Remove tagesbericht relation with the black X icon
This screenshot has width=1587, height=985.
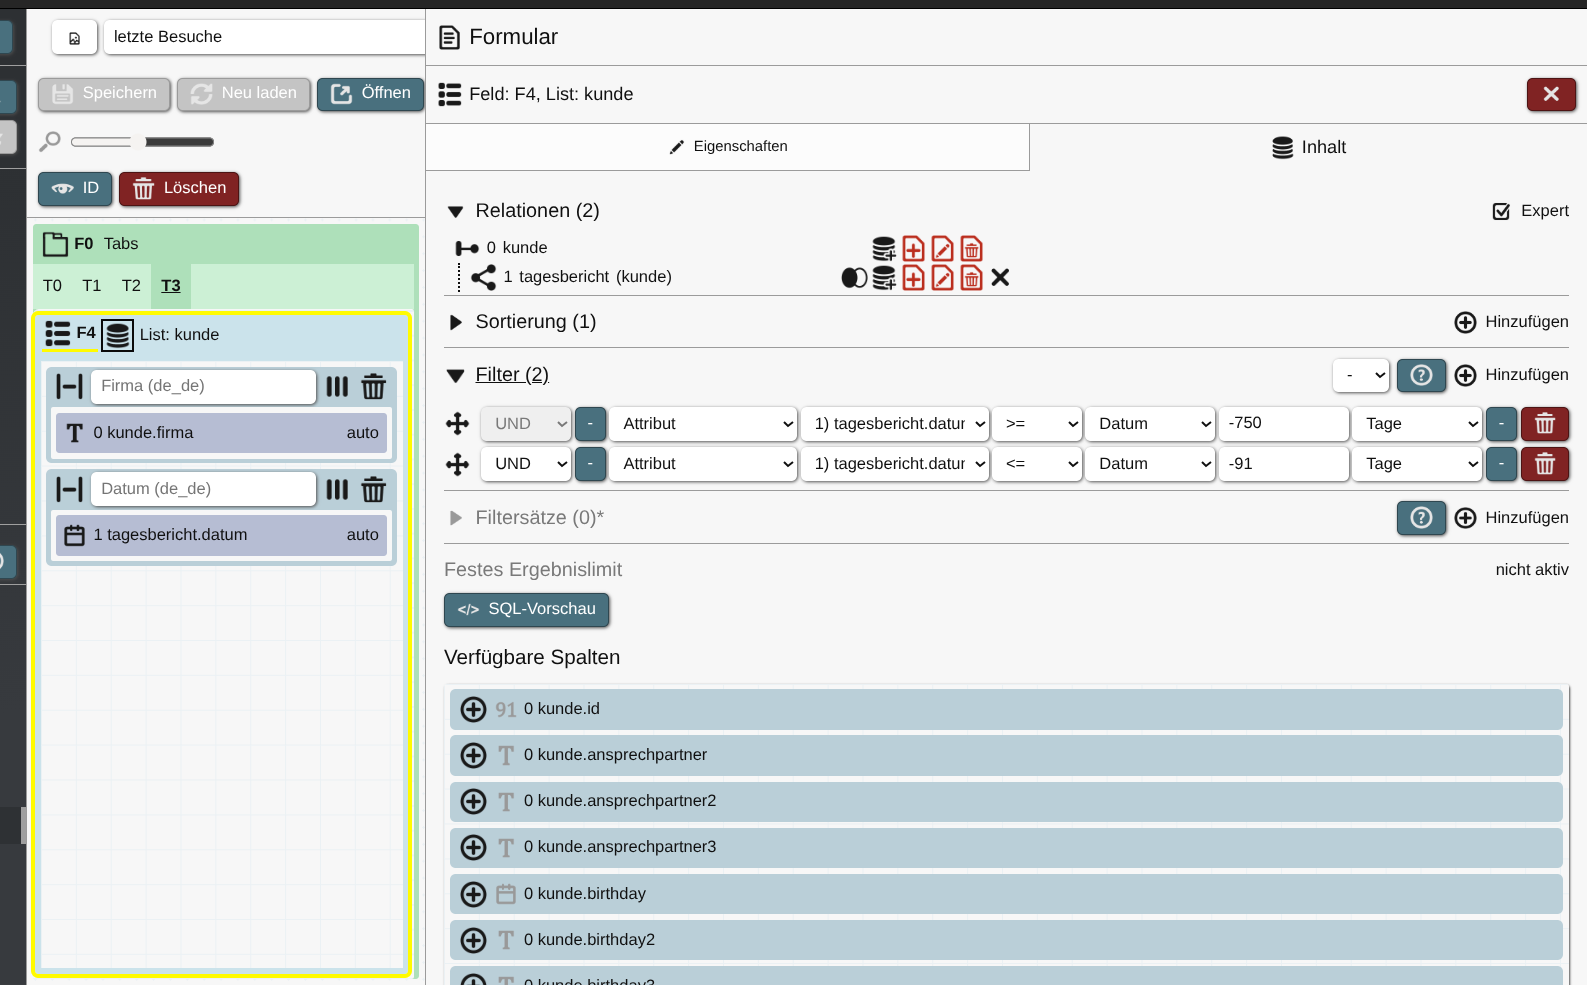[x=1000, y=278]
